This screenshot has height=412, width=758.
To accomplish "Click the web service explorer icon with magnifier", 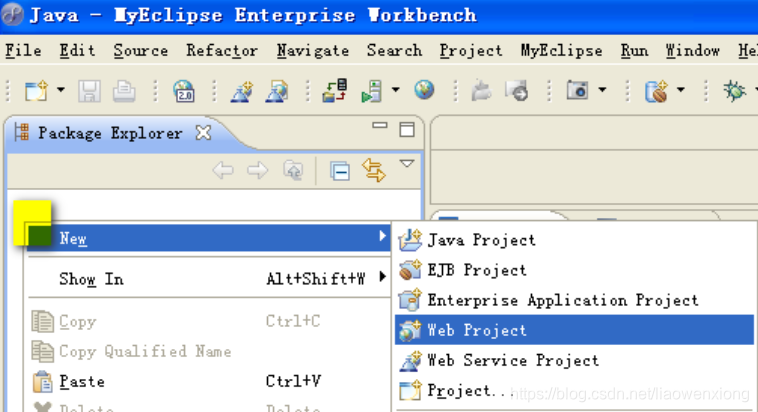I will pyautogui.click(x=277, y=91).
